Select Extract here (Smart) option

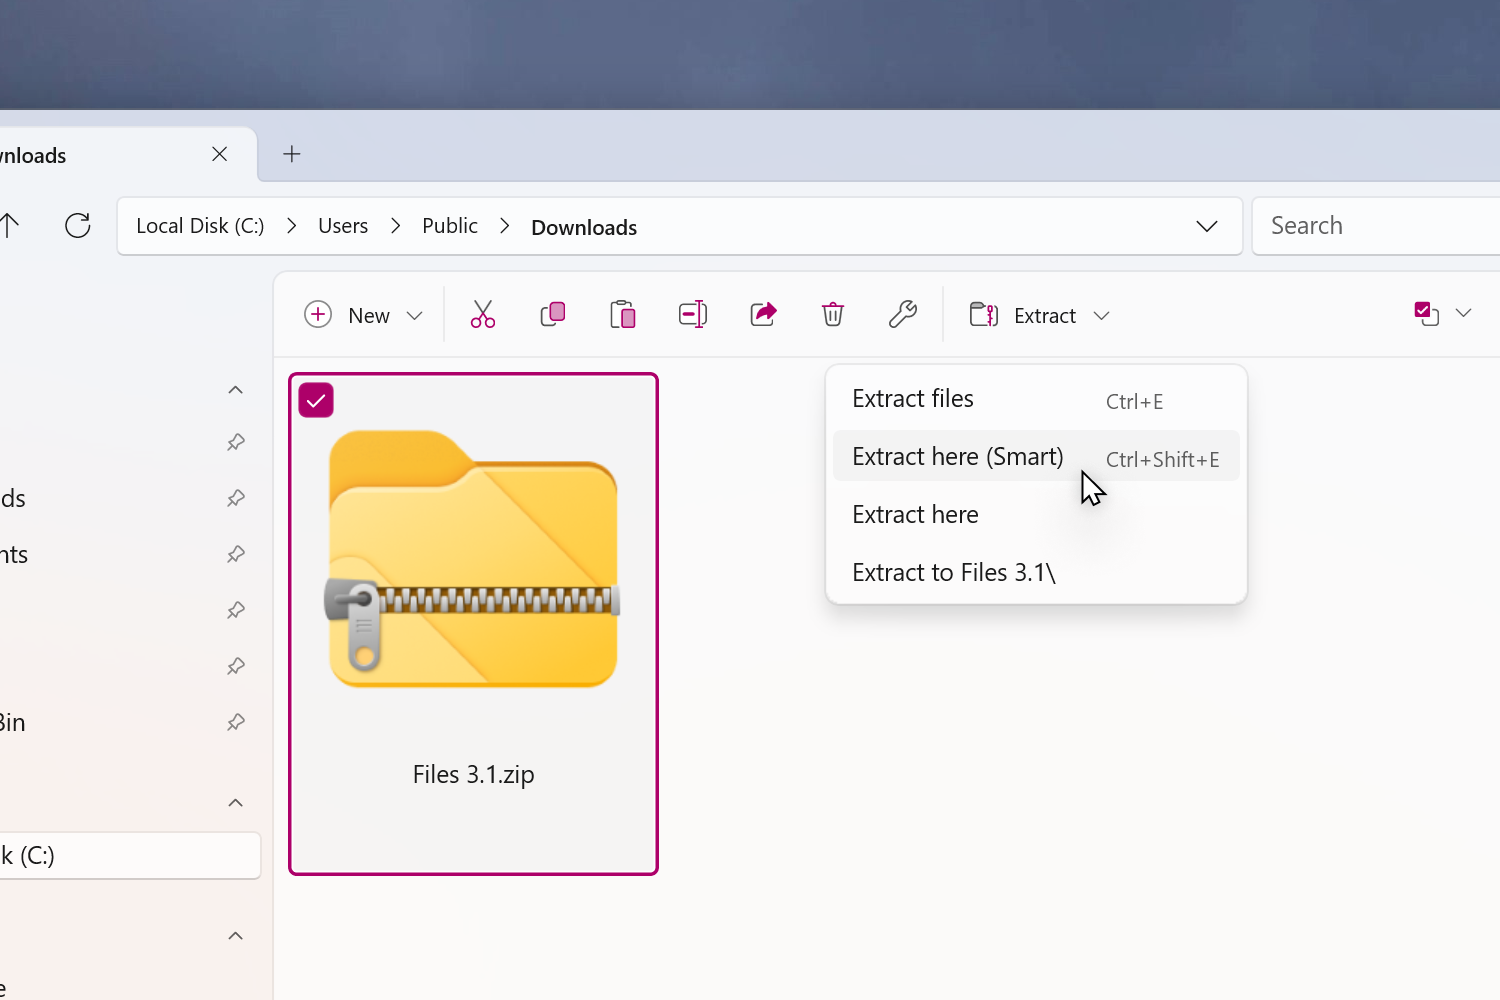coord(957,457)
